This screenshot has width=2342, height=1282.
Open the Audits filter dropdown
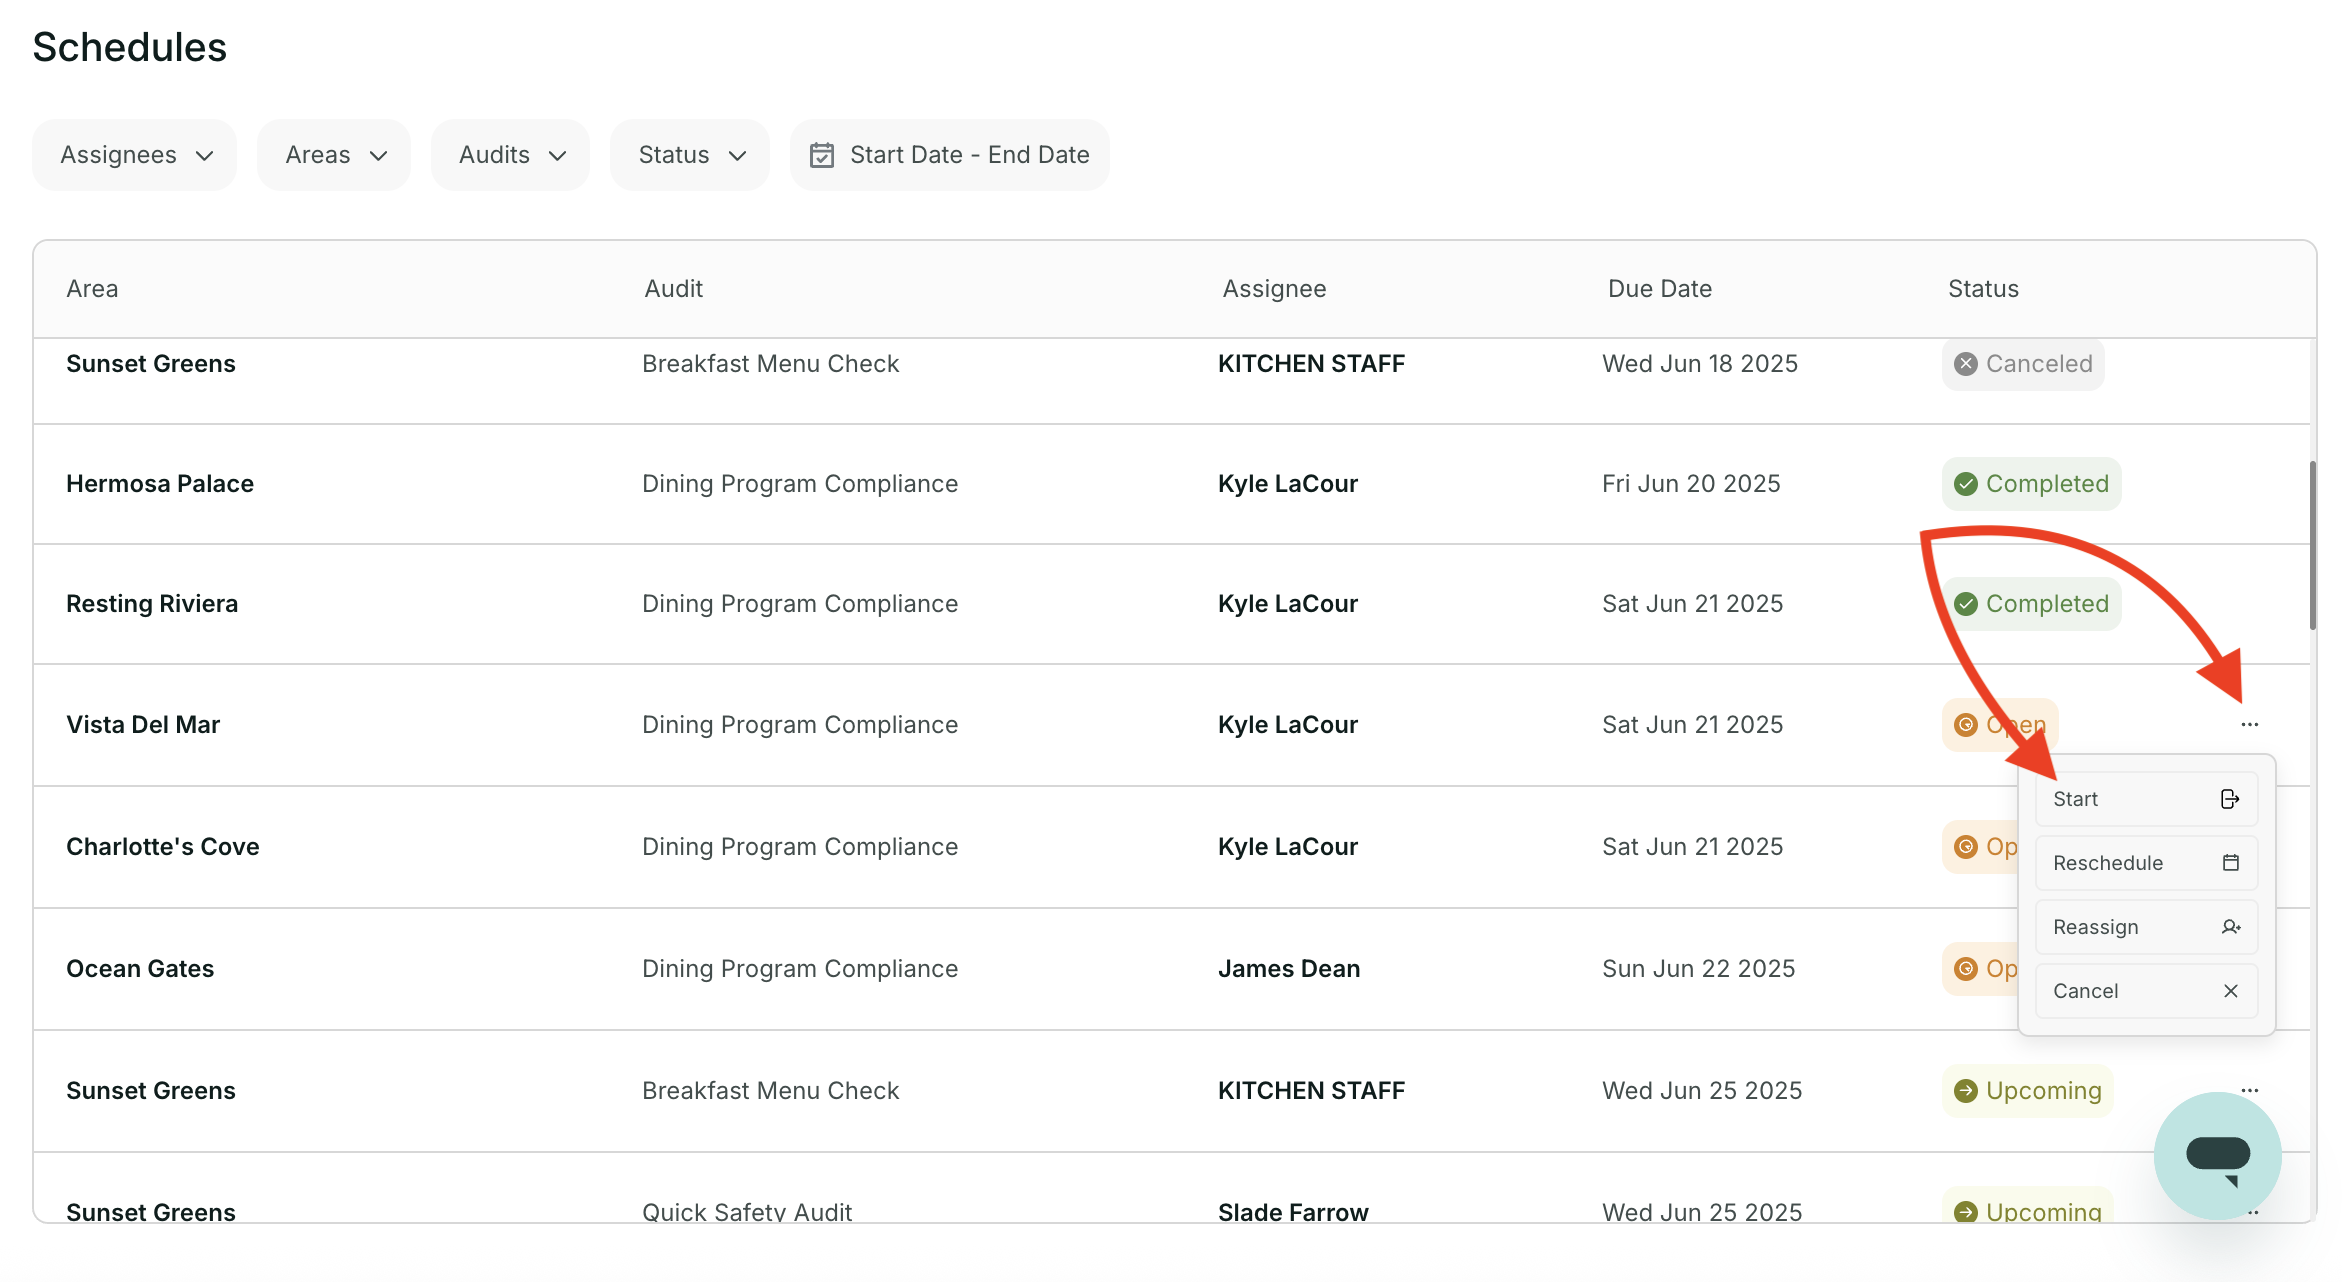point(511,155)
